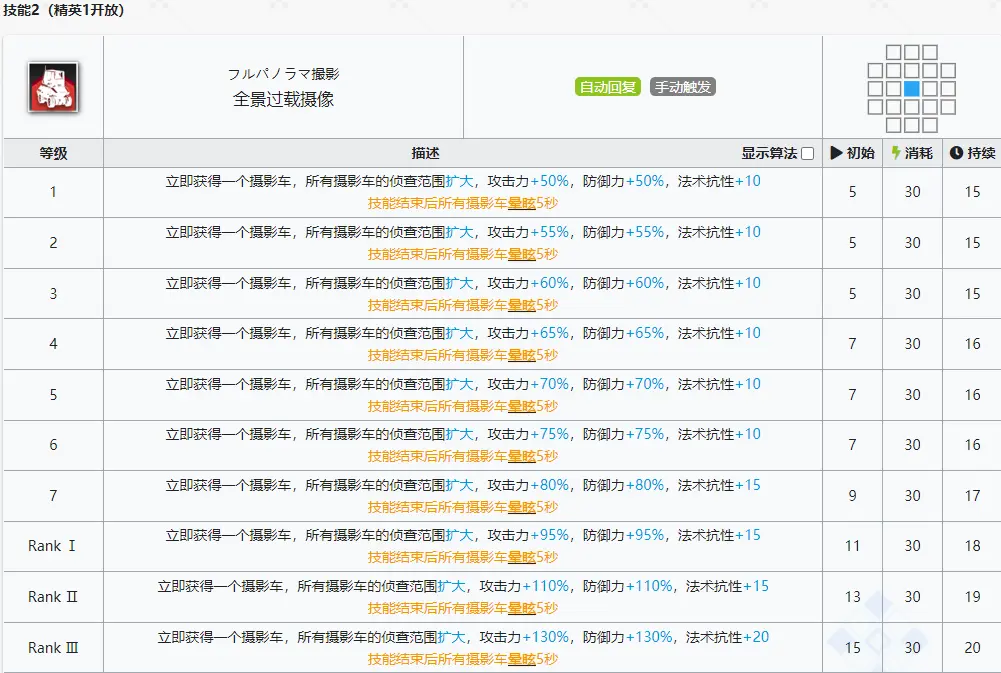Open 晕眩 link in Rank Ⅲ row
The height and width of the screenshot is (673, 1001).
point(522,659)
